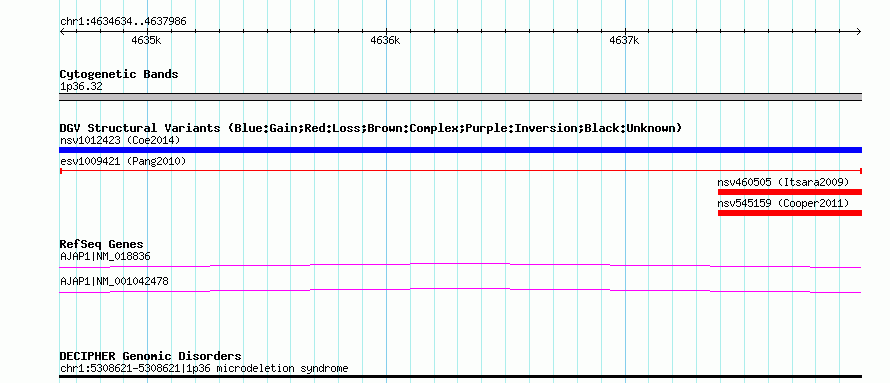Click the right arrowhead of the ruler
890x383 pixels.
pos(859,32)
